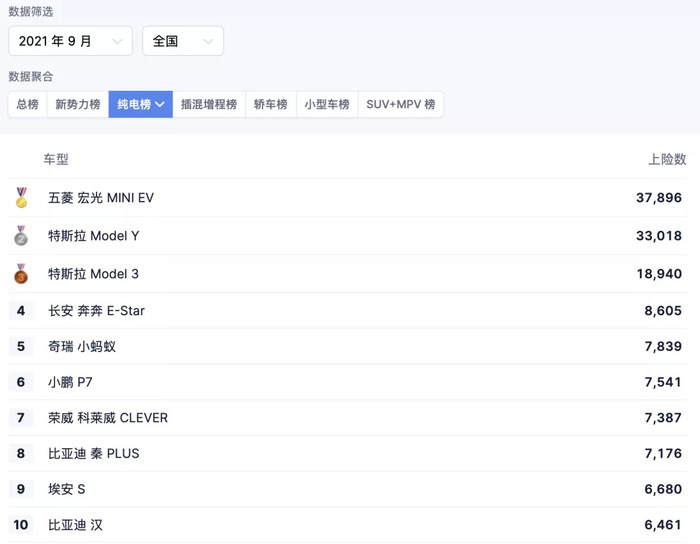Screen dimensions: 700x544
Task: Open the 荣威 科莱威 CLEVER entry
Action: click(x=348, y=418)
